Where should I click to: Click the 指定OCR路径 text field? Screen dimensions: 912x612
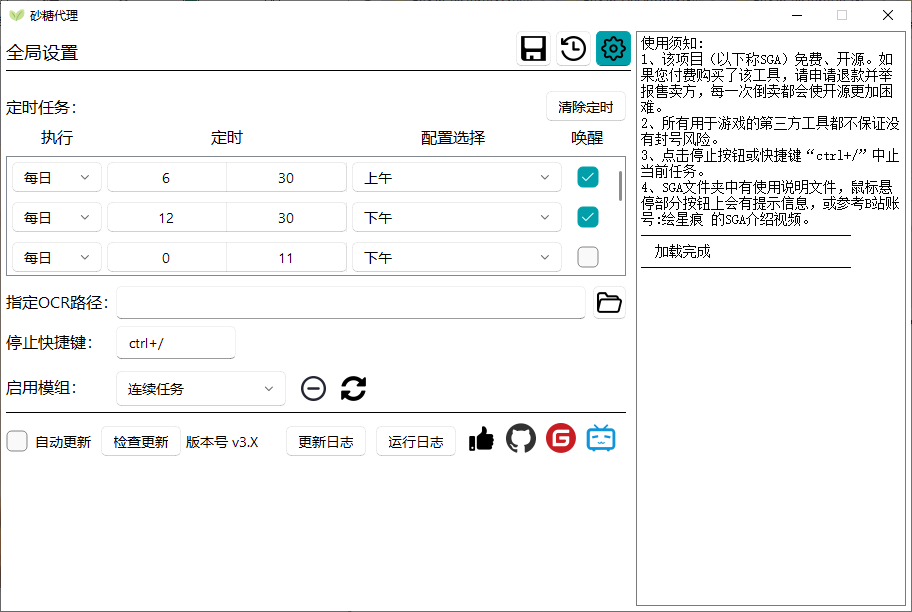point(351,303)
